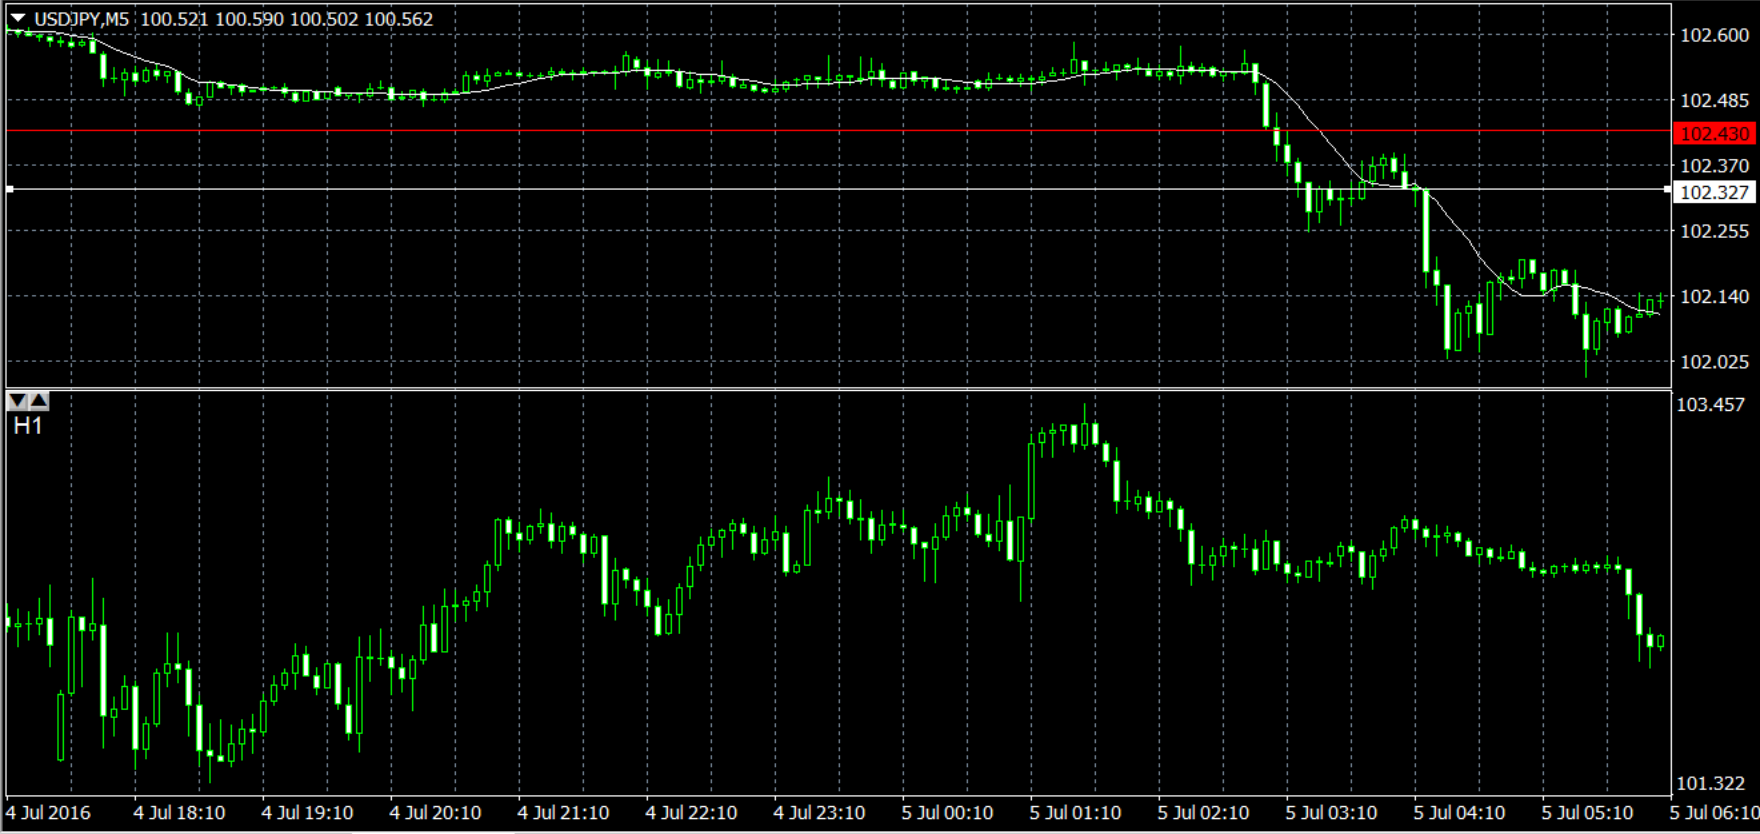Click the '5 Jul 05:10' time axis label

point(1587,813)
